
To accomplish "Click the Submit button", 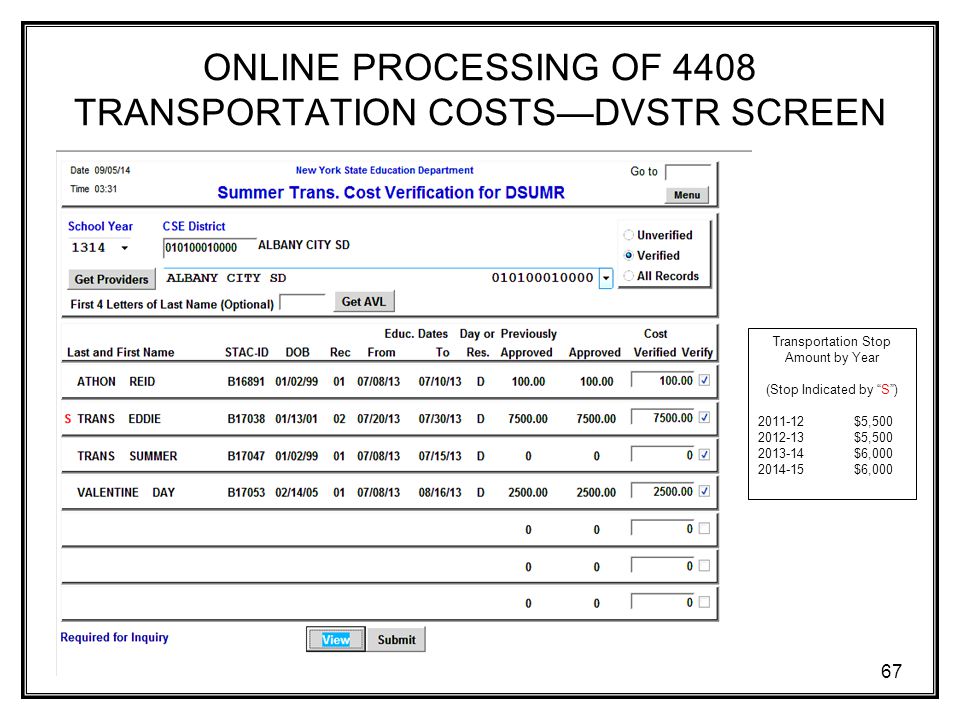I will coord(396,640).
